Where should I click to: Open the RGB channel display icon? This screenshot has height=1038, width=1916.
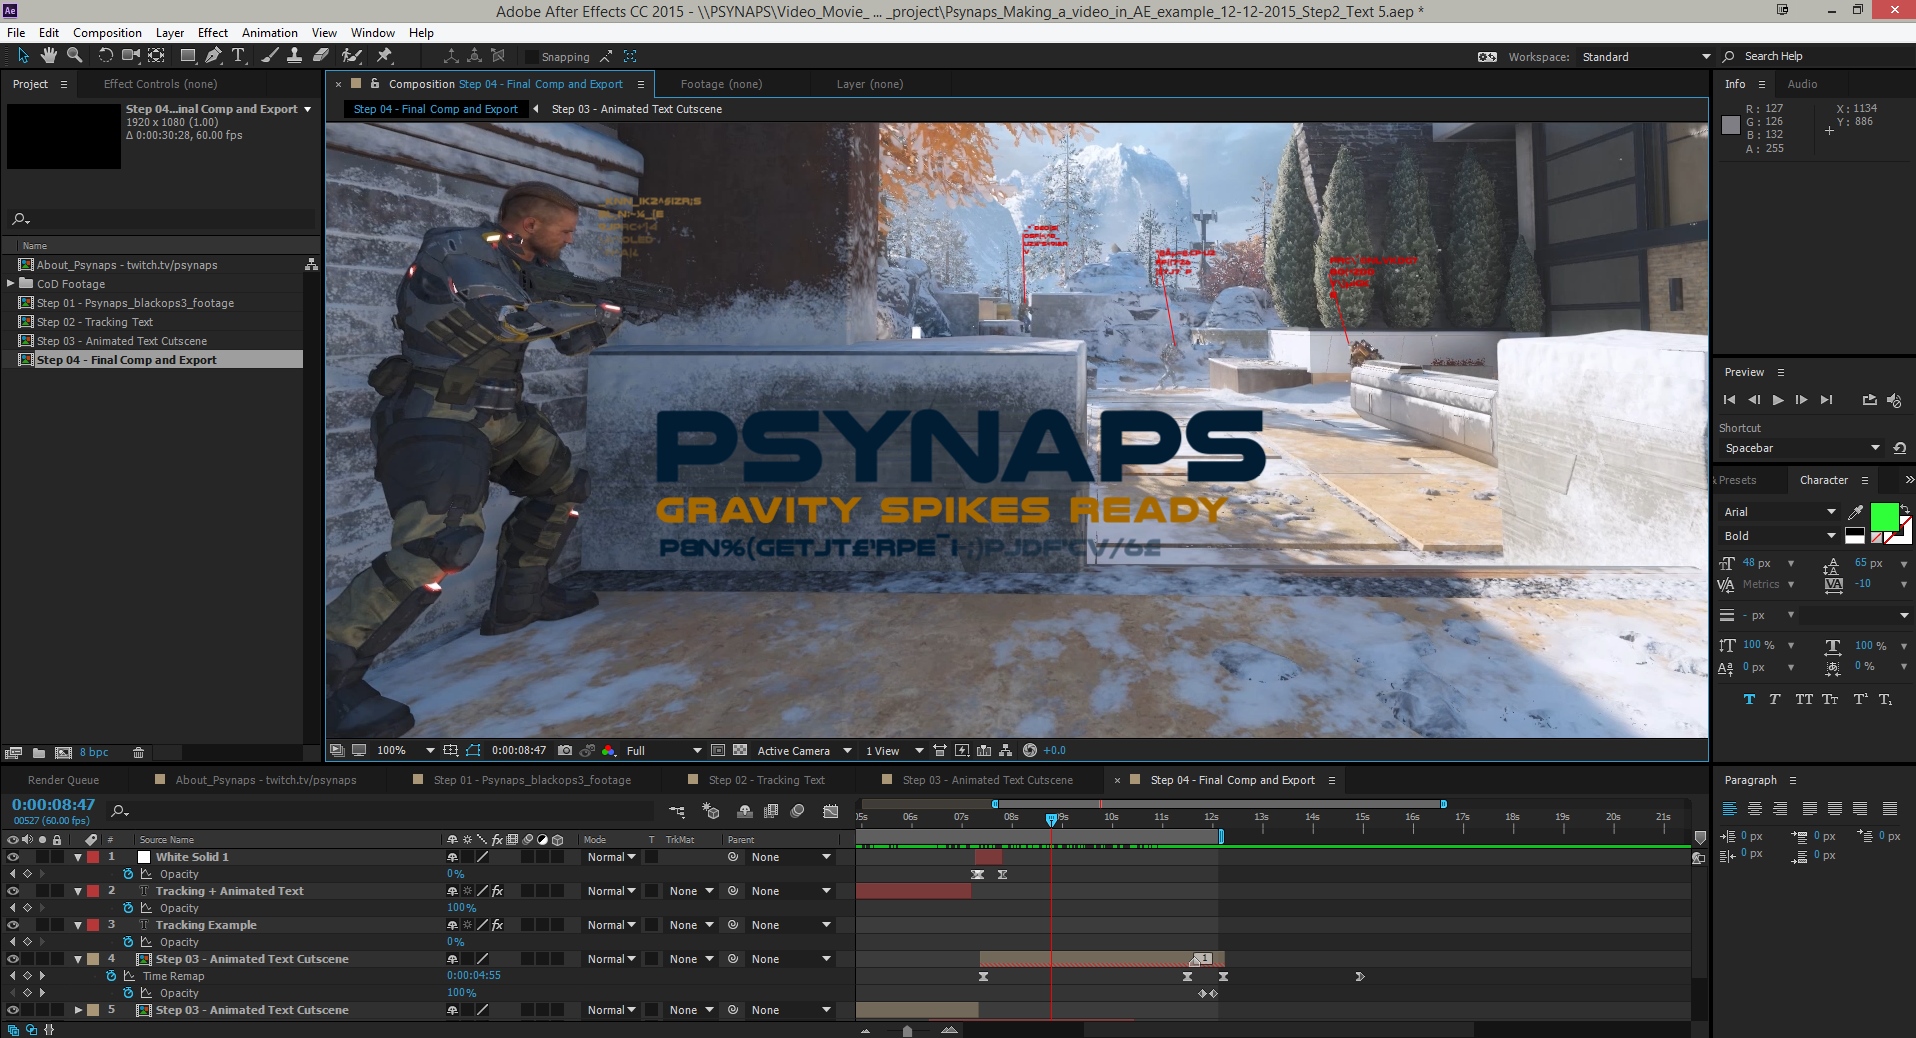click(609, 750)
